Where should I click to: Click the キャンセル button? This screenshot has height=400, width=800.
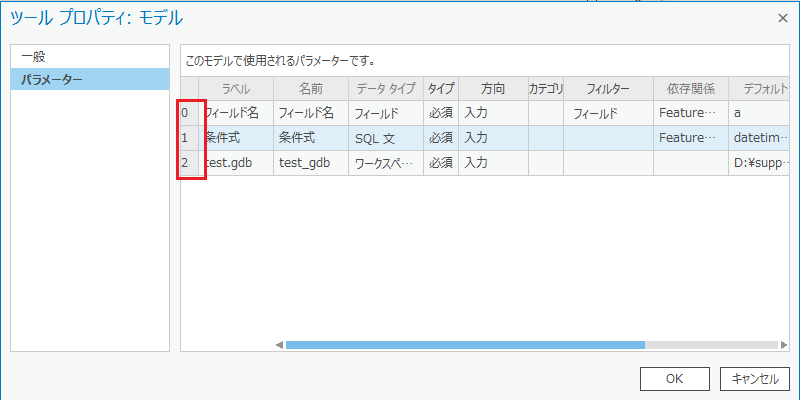755,379
